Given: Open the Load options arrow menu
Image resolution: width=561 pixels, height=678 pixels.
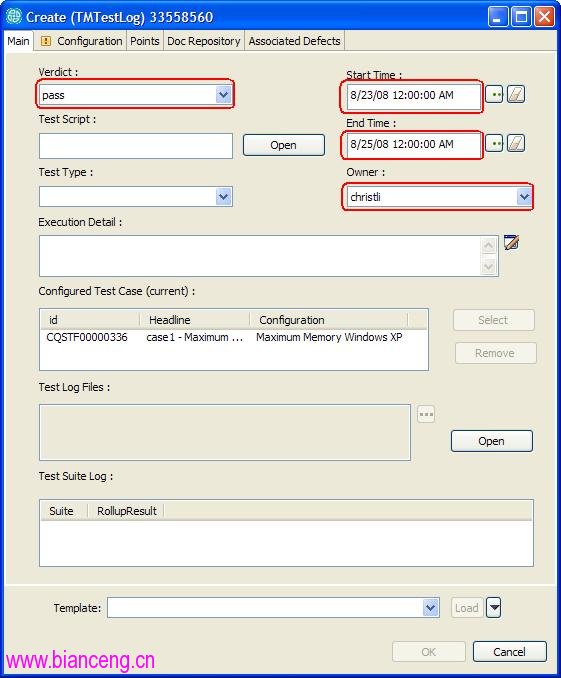Looking at the screenshot, I should (494, 608).
